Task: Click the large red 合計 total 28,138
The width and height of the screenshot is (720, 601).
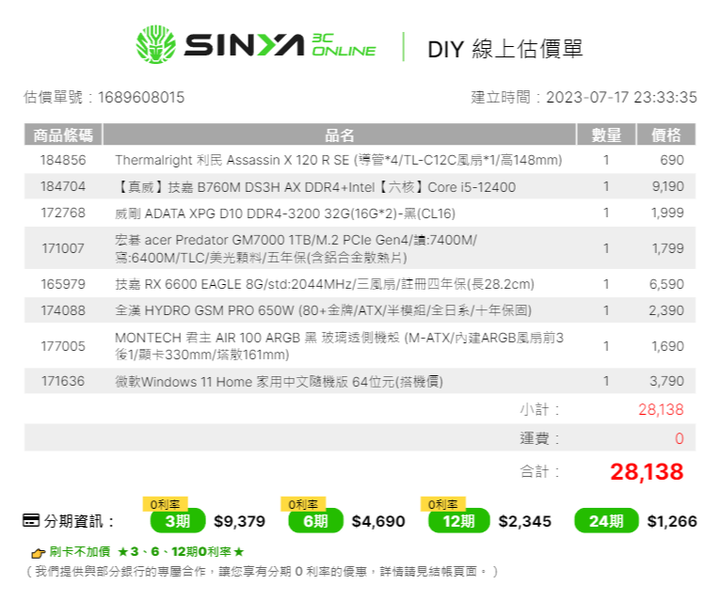Action: (647, 472)
